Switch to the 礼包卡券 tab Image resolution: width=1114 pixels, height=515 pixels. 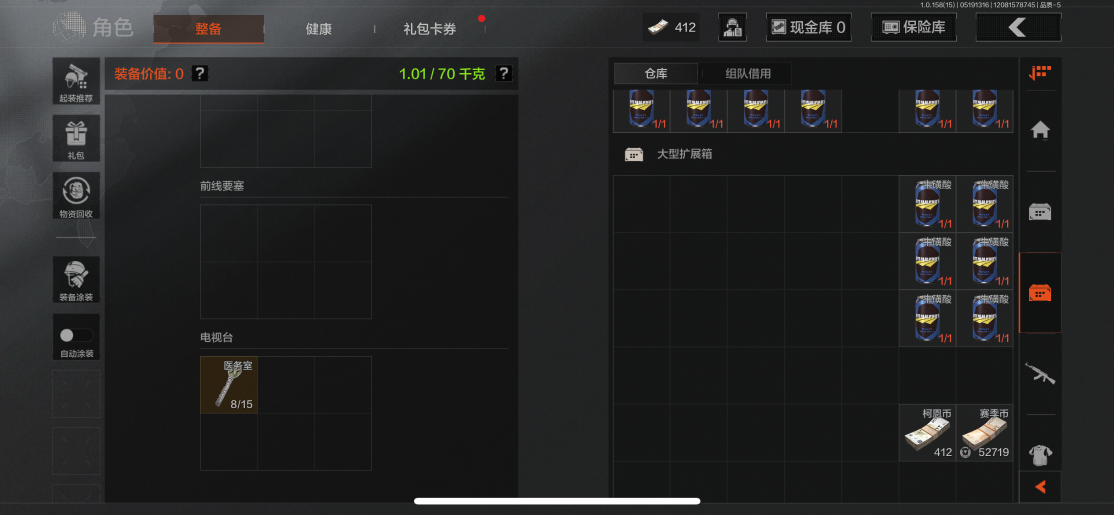click(430, 29)
